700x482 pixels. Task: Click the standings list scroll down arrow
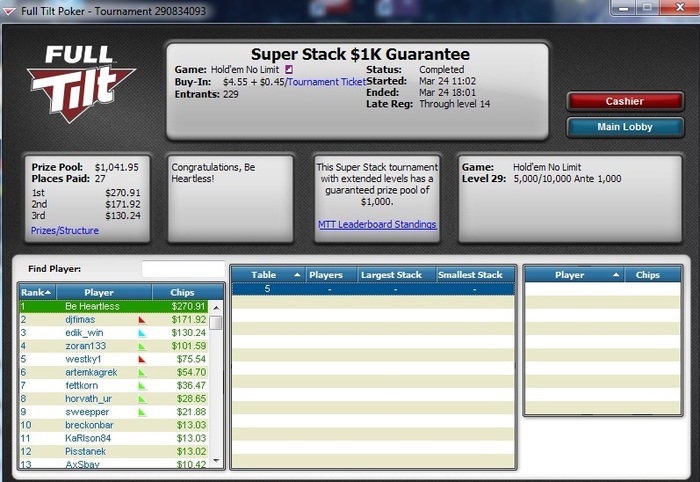pyautogui.click(x=216, y=460)
